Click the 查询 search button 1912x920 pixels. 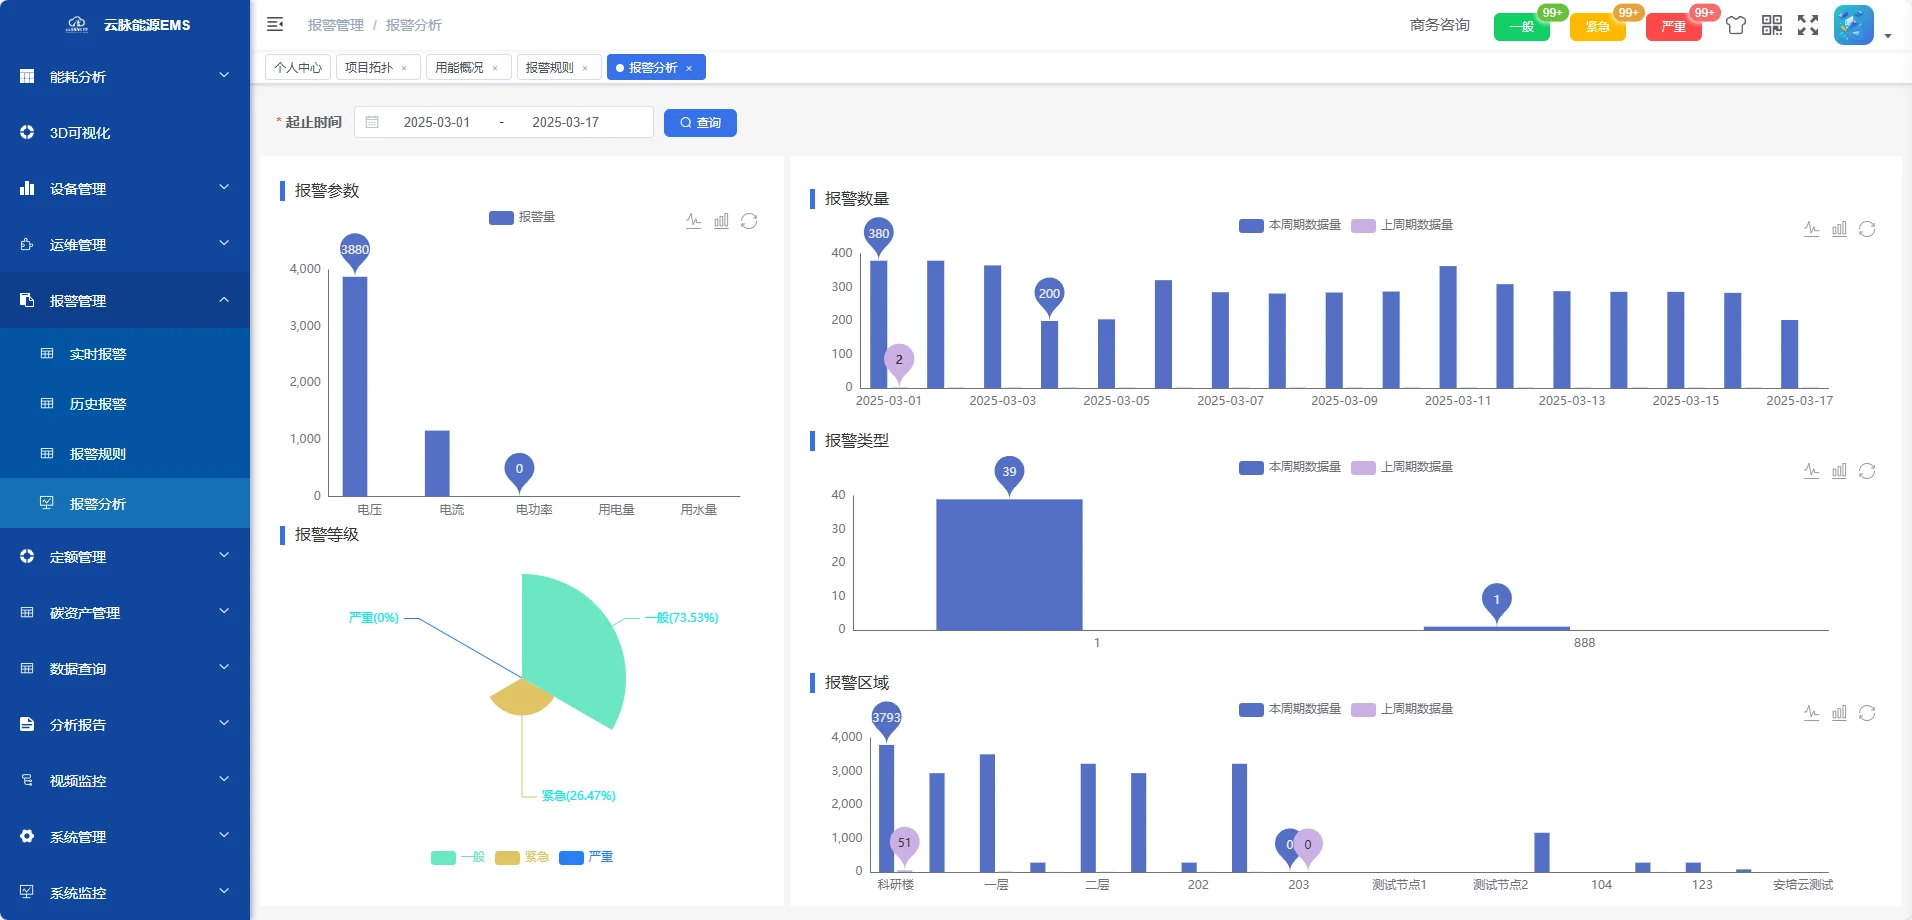tap(700, 122)
